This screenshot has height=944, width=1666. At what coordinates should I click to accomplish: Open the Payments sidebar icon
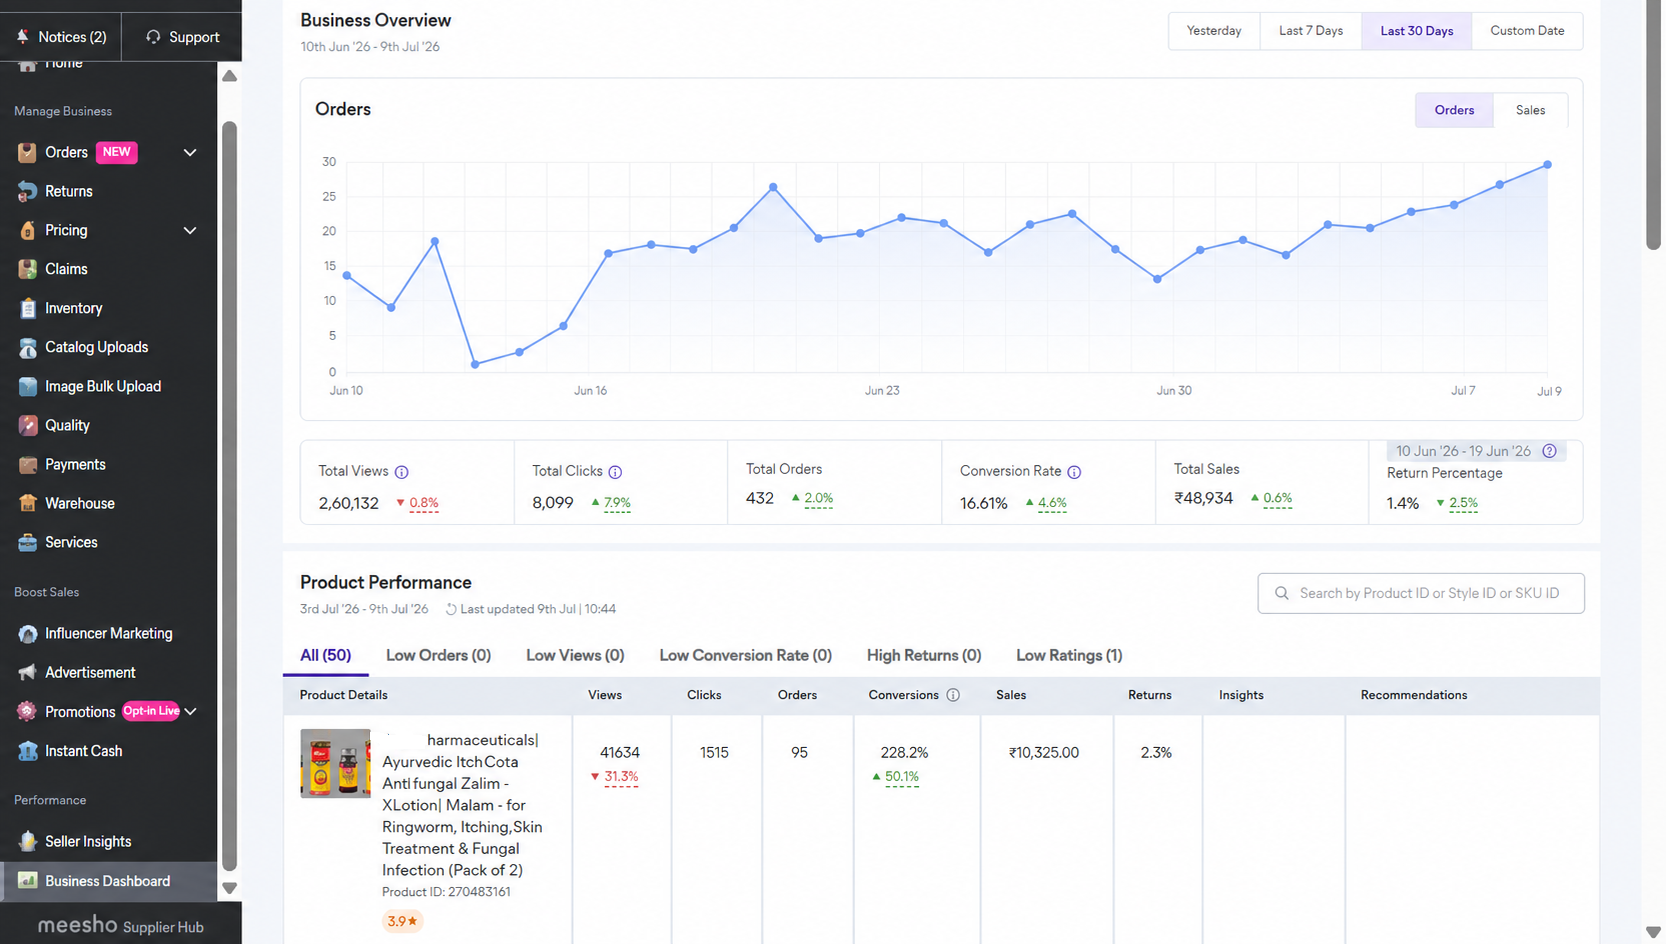tap(28, 464)
